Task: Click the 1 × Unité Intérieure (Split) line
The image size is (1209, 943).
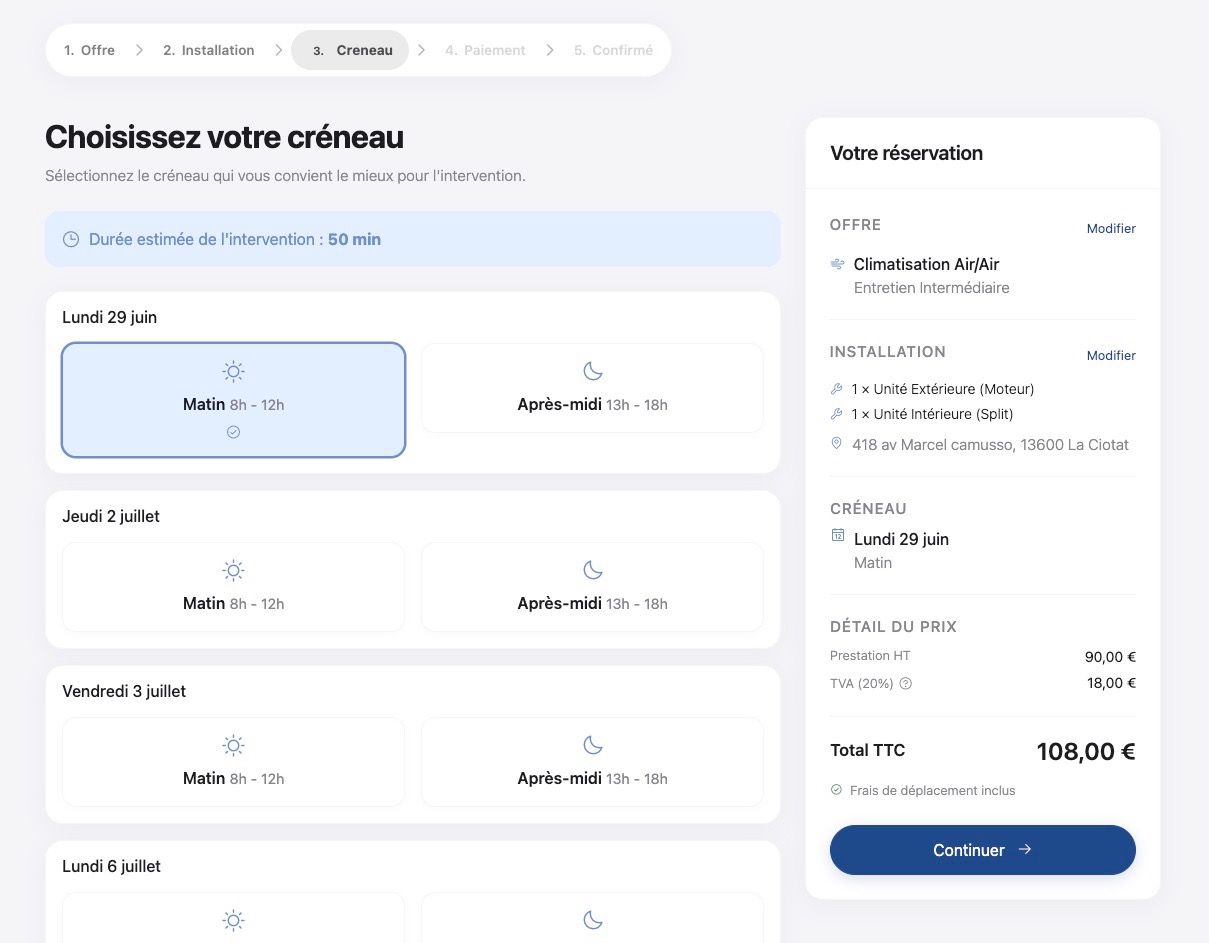Action: point(933,414)
